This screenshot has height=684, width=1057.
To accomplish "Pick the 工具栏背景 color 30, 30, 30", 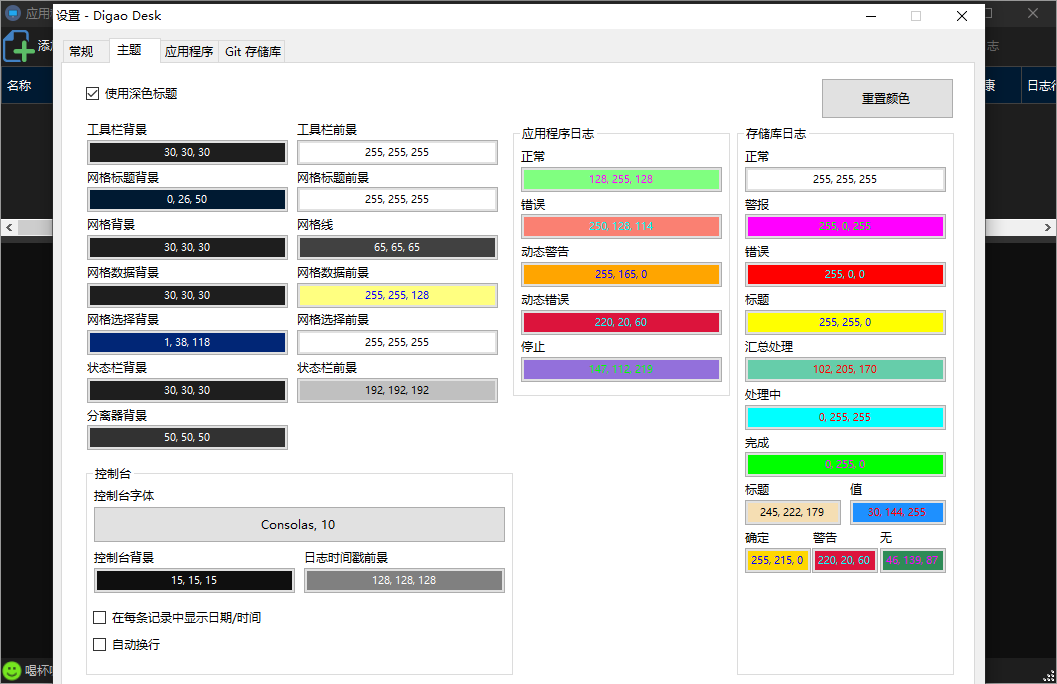I will pyautogui.click(x=187, y=152).
